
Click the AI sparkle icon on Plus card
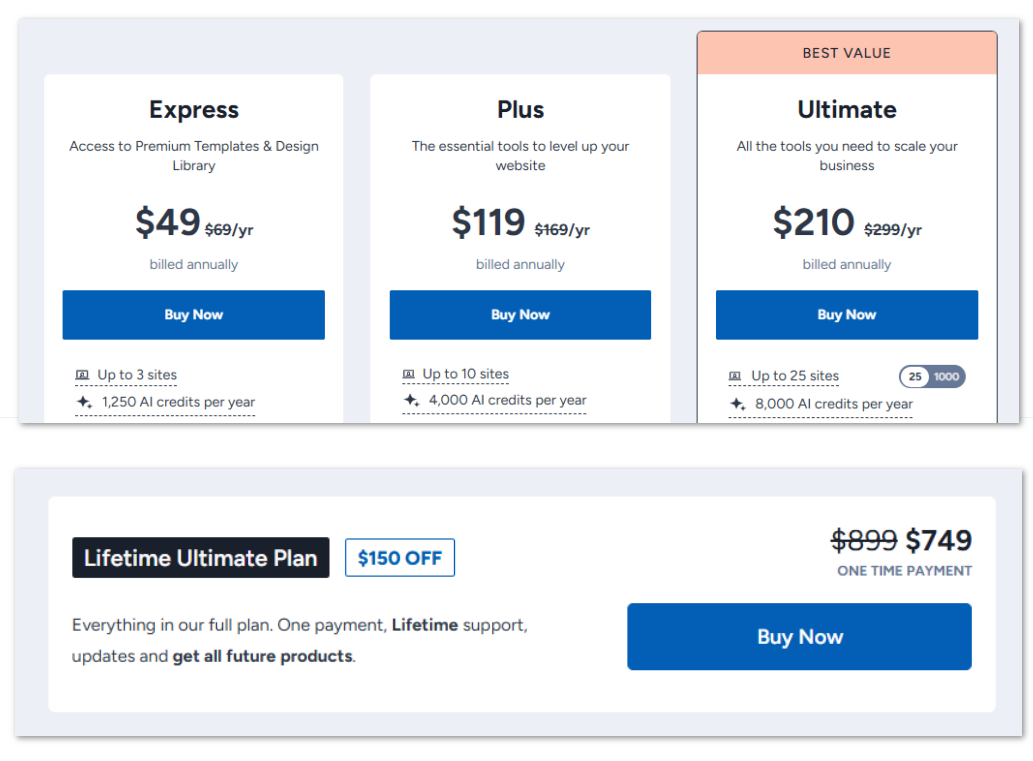(x=411, y=402)
